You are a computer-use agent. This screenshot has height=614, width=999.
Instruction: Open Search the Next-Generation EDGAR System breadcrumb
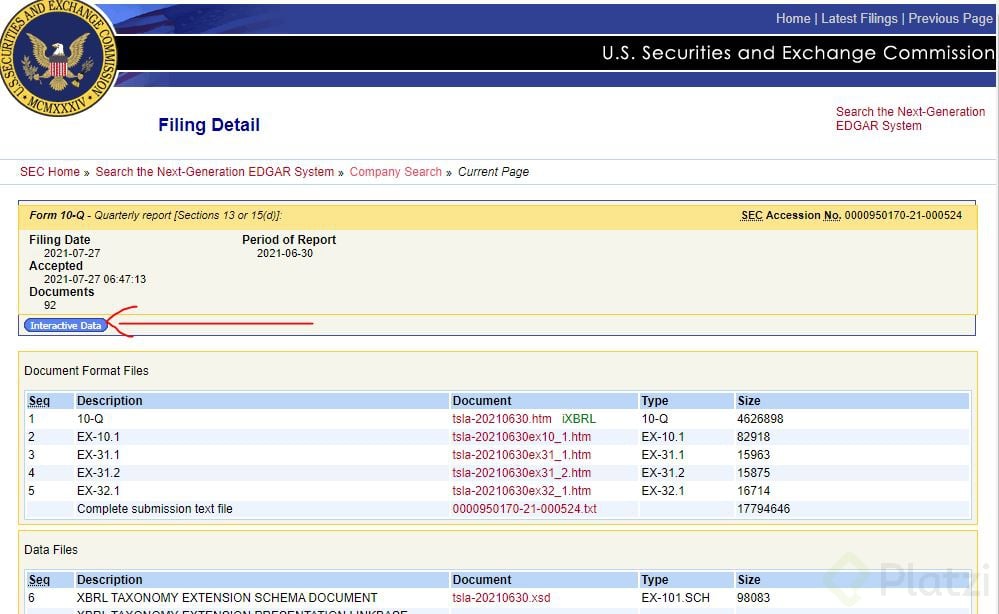click(215, 172)
